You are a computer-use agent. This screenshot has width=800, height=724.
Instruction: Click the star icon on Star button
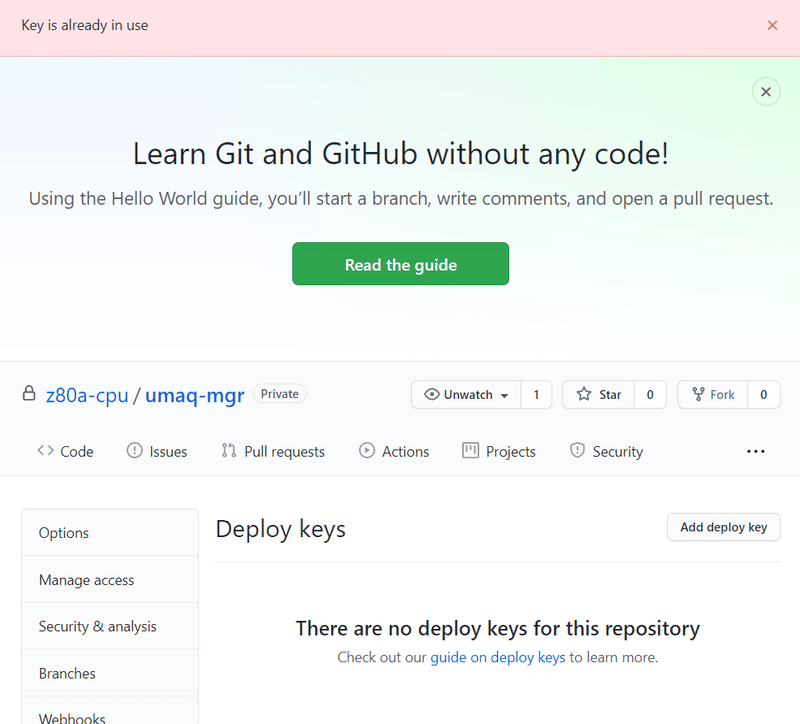coord(584,394)
